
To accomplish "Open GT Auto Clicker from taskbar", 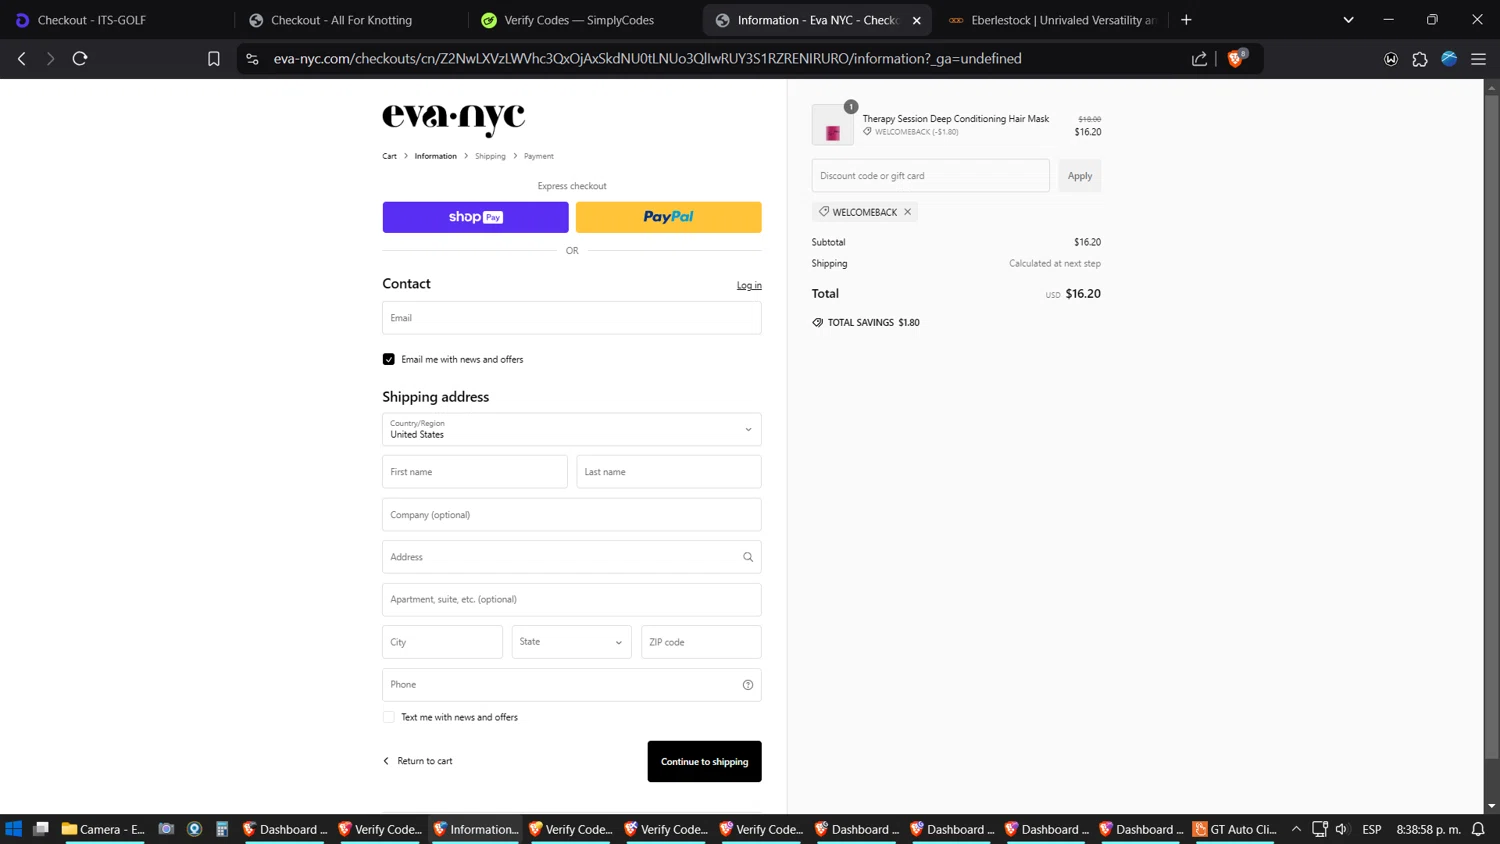I will [1234, 829].
